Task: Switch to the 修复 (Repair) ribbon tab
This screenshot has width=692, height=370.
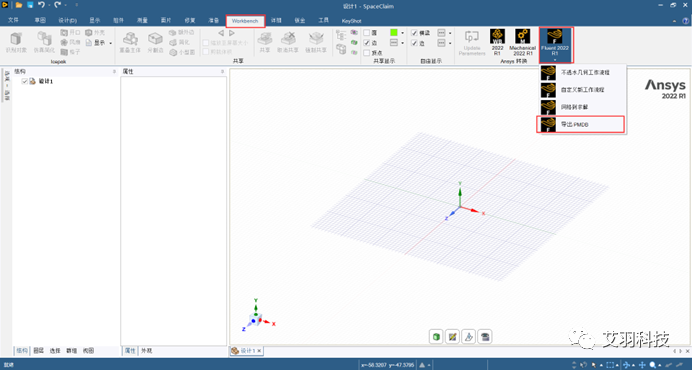Action: click(190, 20)
